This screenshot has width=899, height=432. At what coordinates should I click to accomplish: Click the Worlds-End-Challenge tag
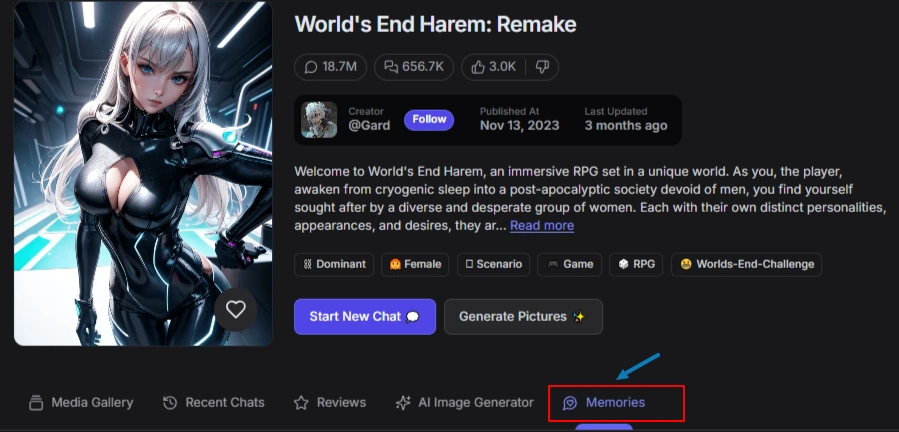coord(748,265)
